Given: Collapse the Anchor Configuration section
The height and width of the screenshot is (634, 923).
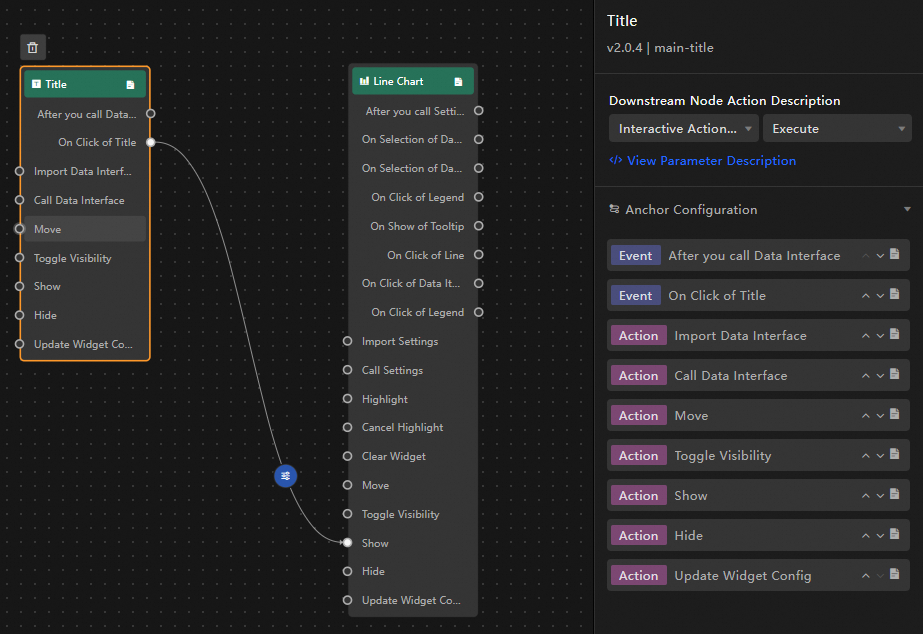Looking at the screenshot, I should (906, 210).
